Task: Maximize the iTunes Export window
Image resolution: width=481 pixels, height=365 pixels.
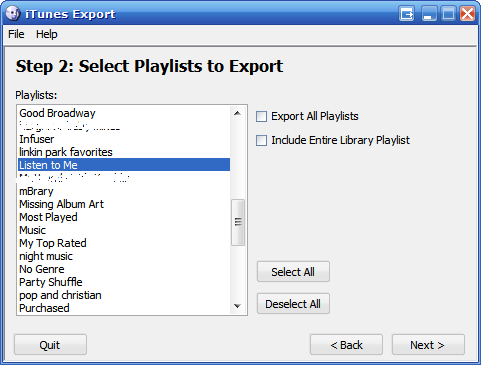Action: (x=448, y=14)
